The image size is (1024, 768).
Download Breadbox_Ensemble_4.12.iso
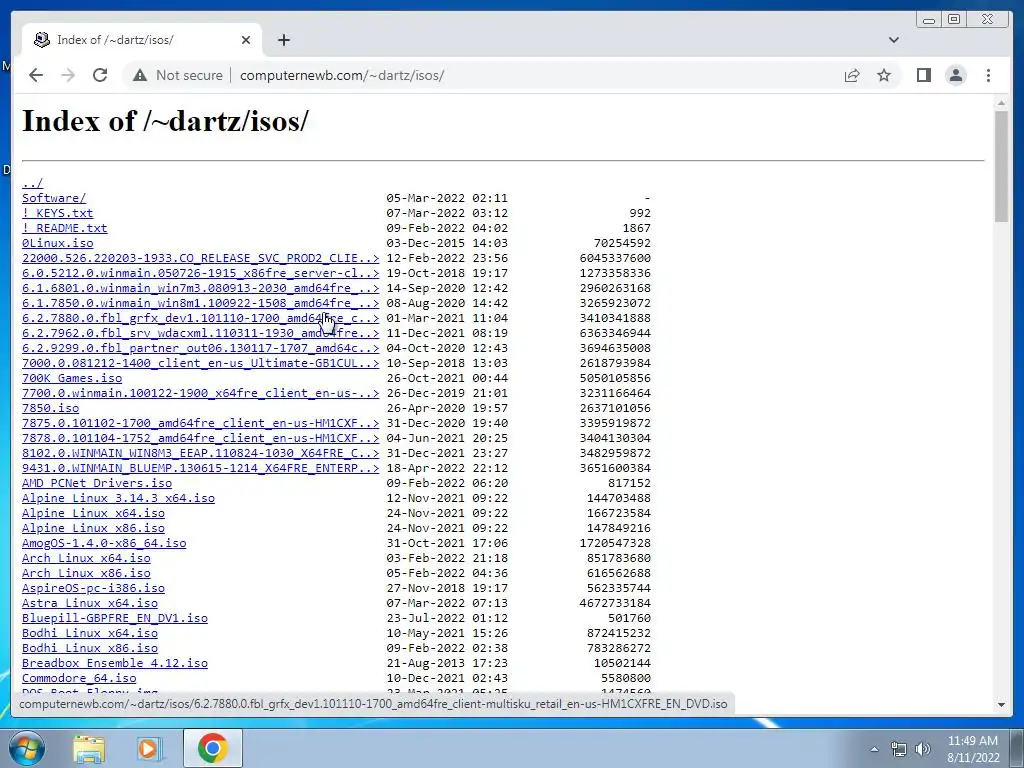(115, 664)
